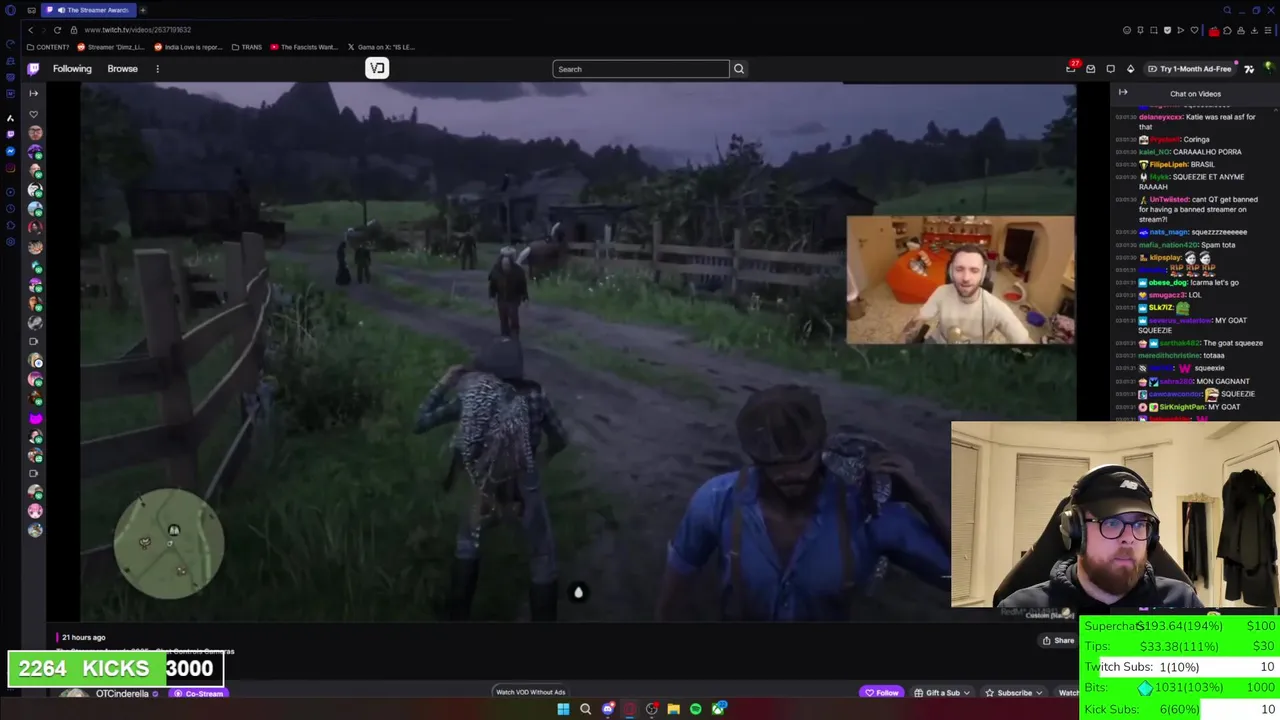The image size is (1280, 720).
Task: Open the Following tab on Twitch
Action: click(72, 69)
